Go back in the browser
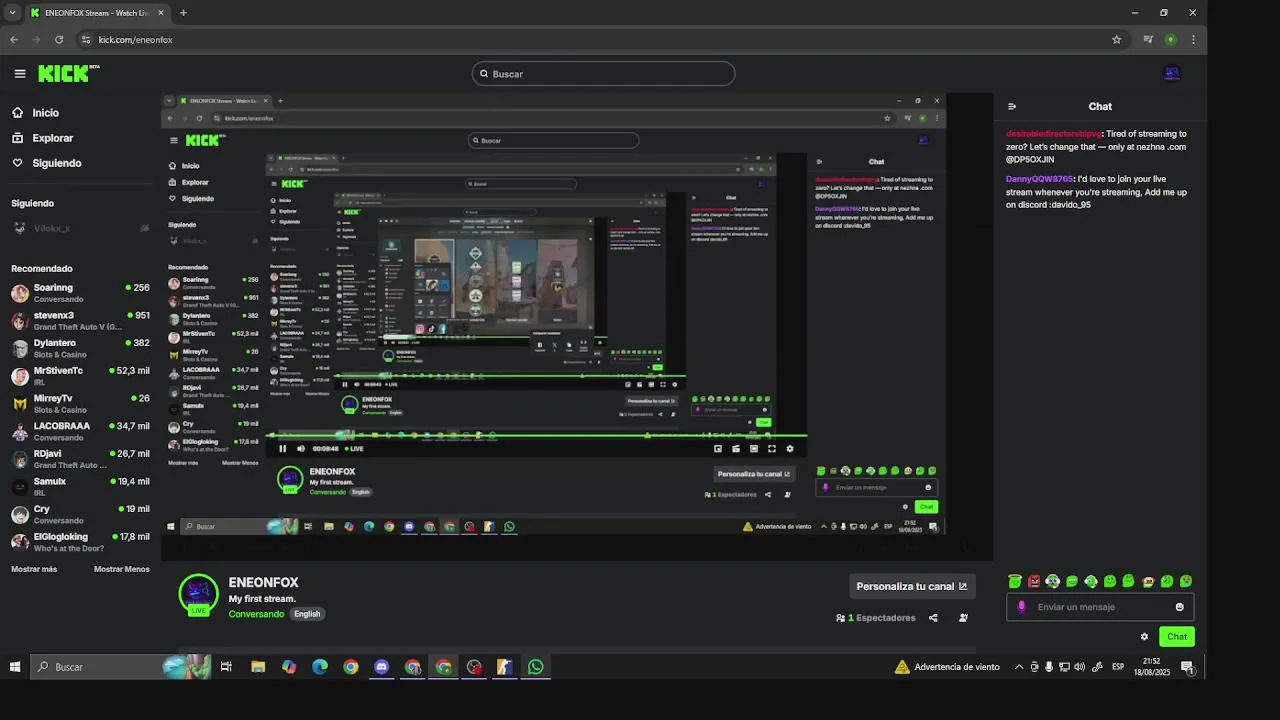 tap(14, 40)
